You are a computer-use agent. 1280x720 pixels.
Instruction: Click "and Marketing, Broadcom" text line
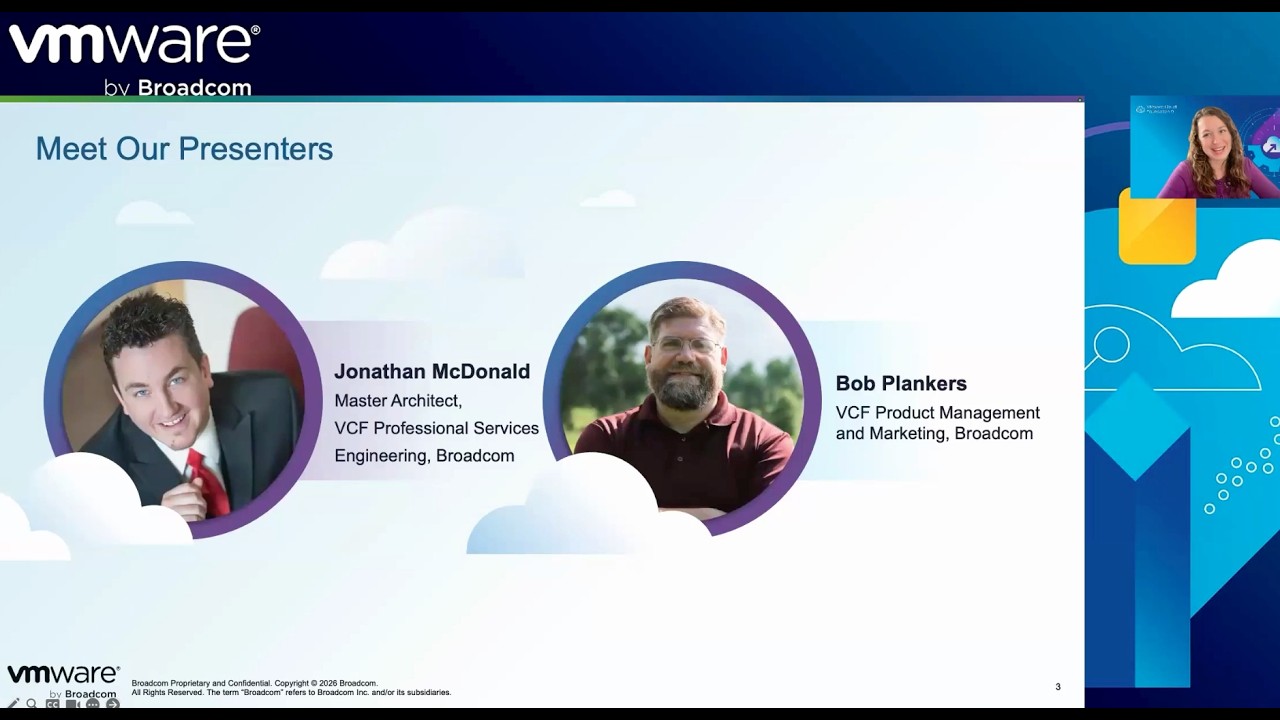(934, 434)
